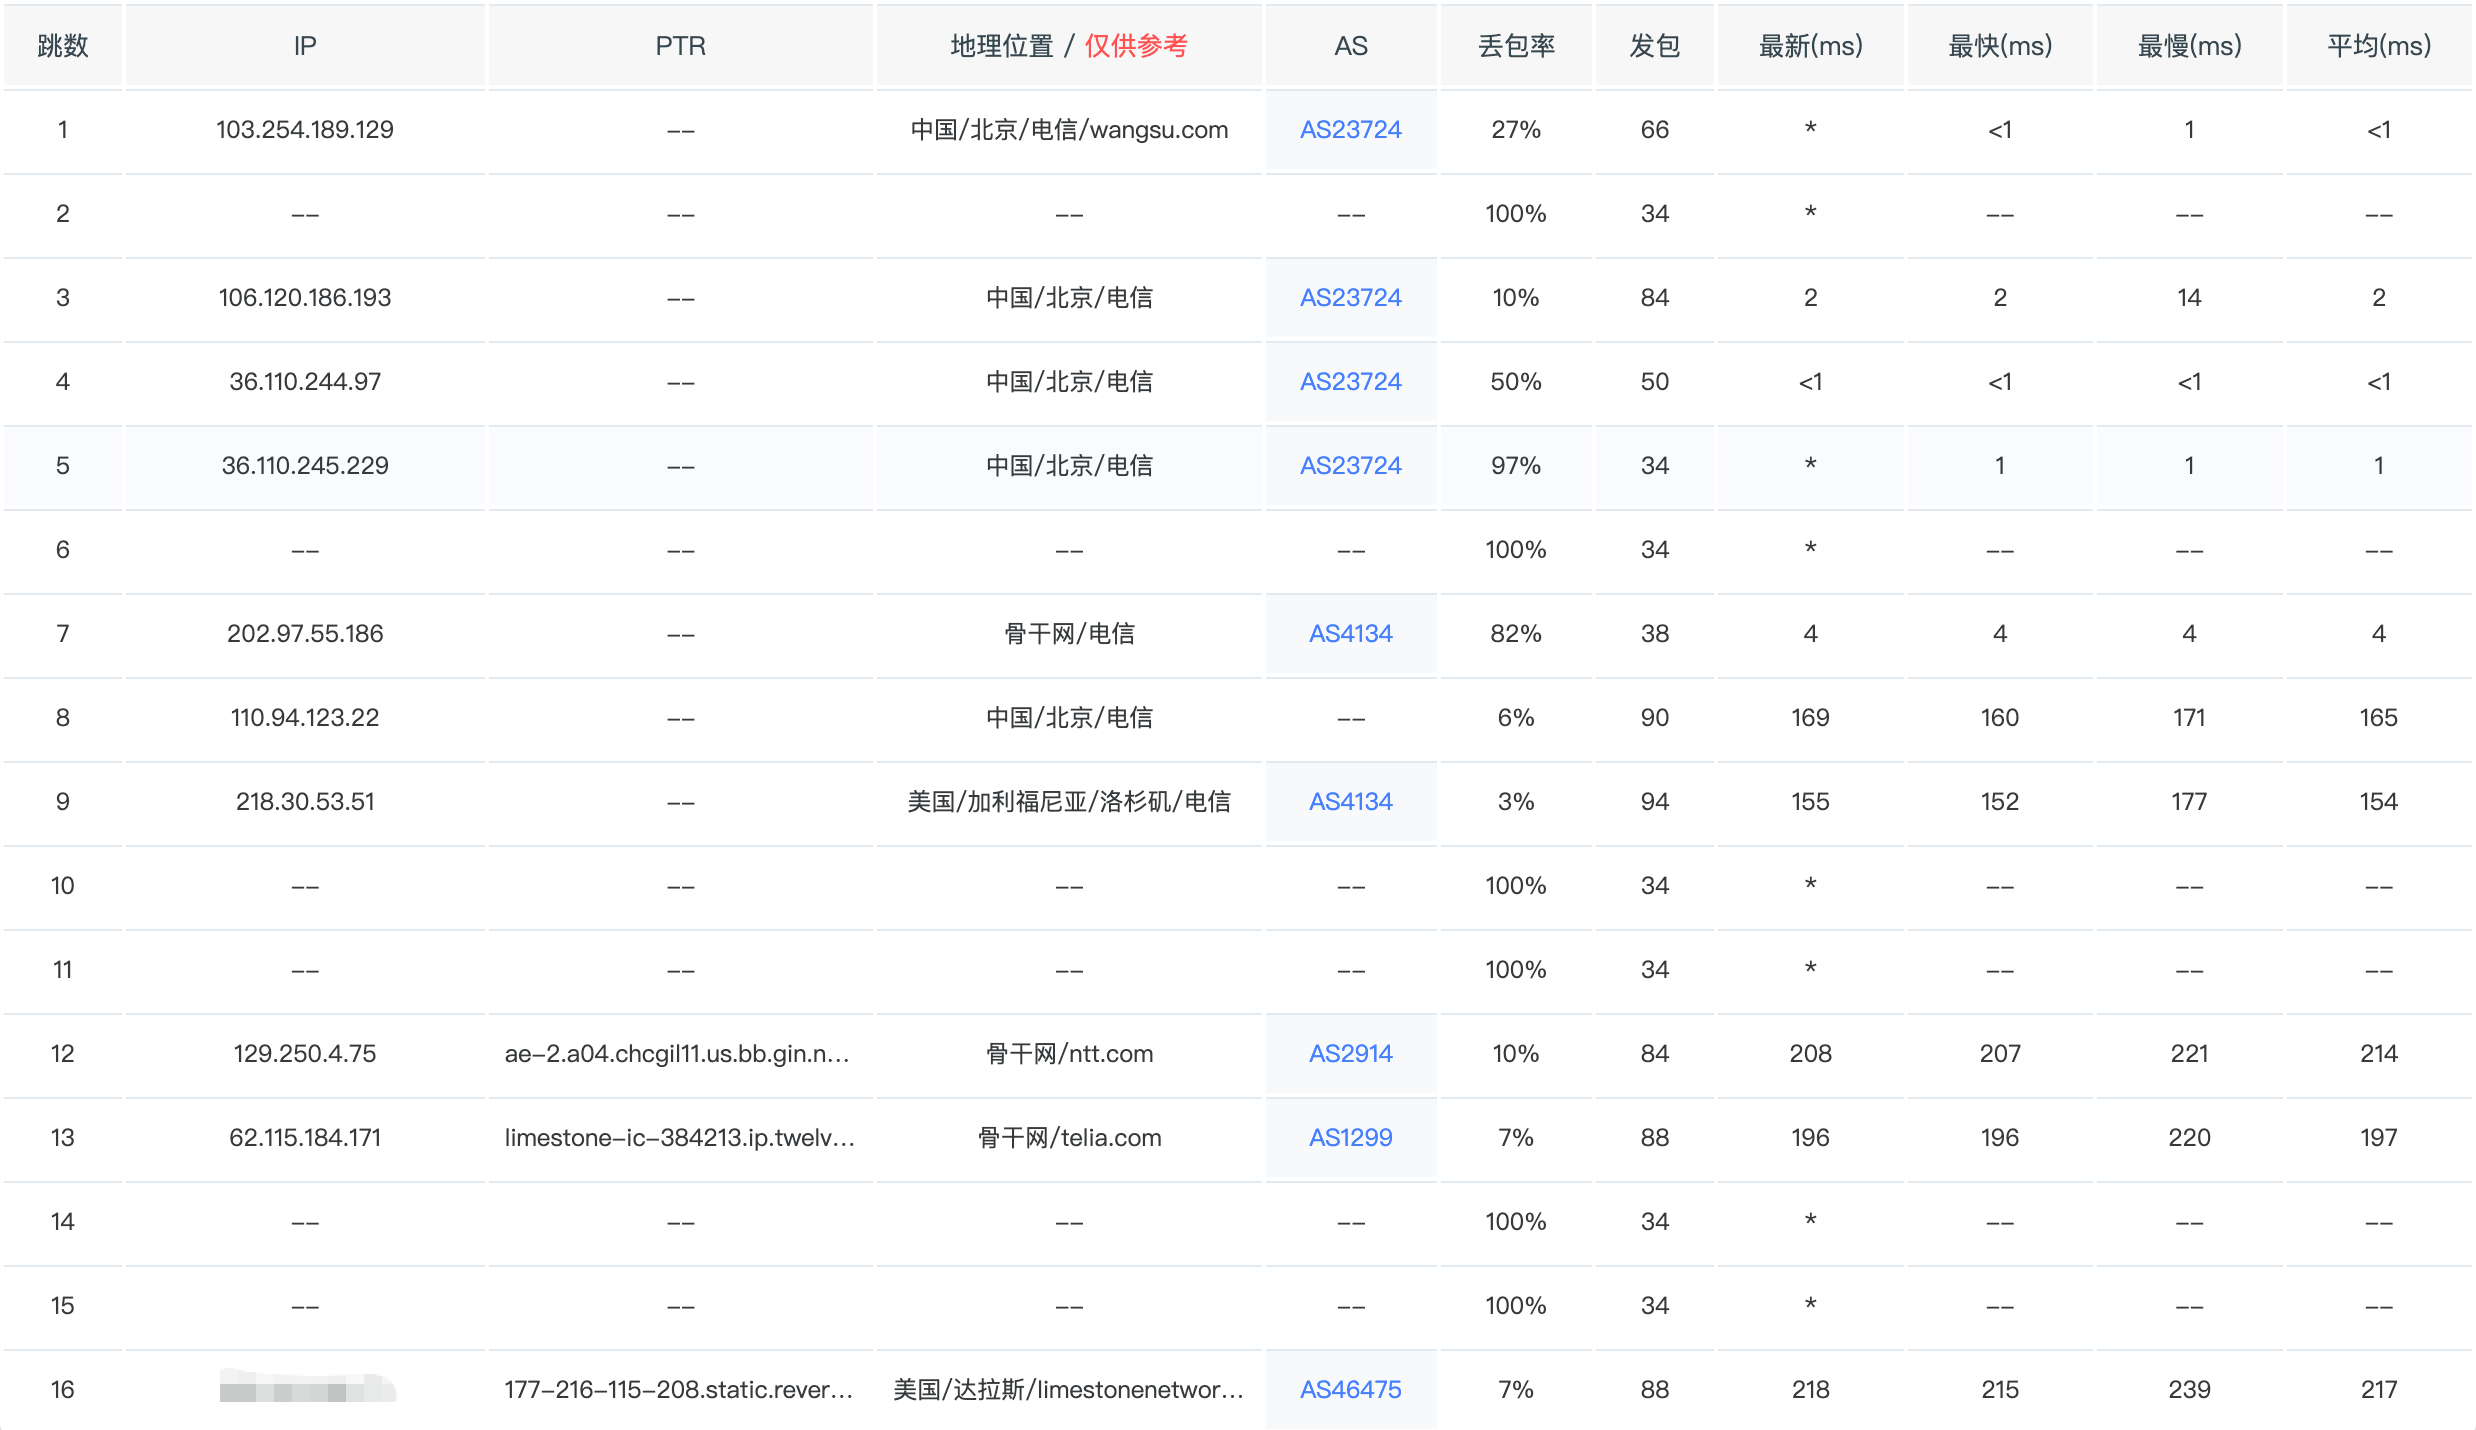The height and width of the screenshot is (1430, 2476).
Task: Click AS23724 link in hop 5 row
Action: [1350, 466]
